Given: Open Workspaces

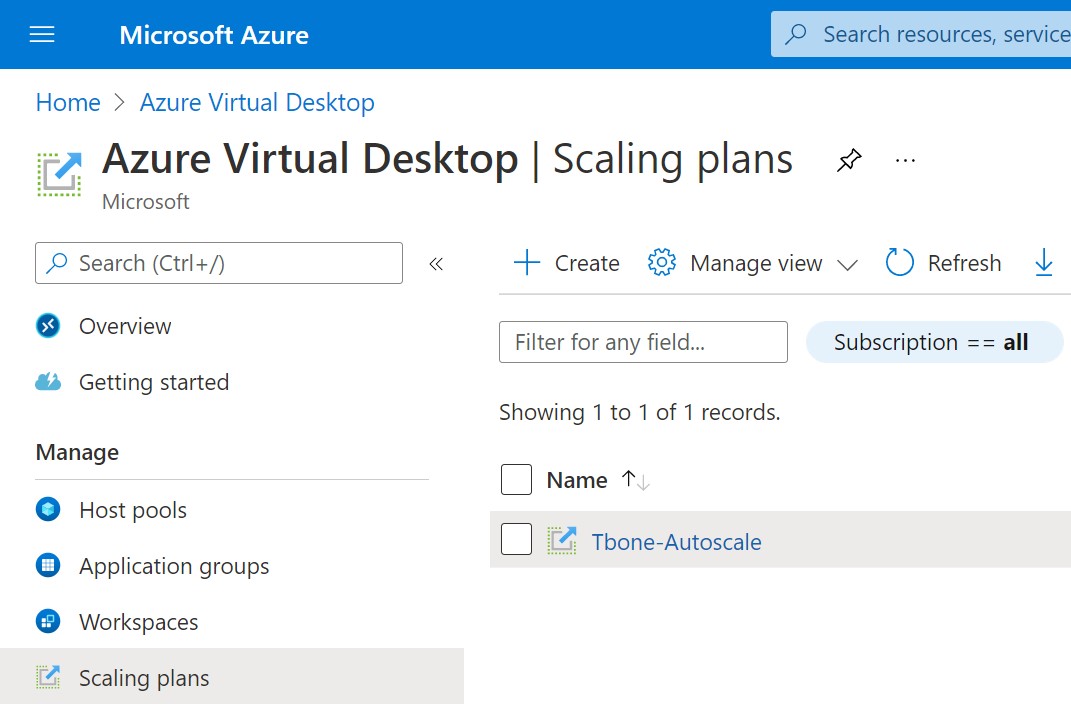Looking at the screenshot, I should (x=139, y=622).
